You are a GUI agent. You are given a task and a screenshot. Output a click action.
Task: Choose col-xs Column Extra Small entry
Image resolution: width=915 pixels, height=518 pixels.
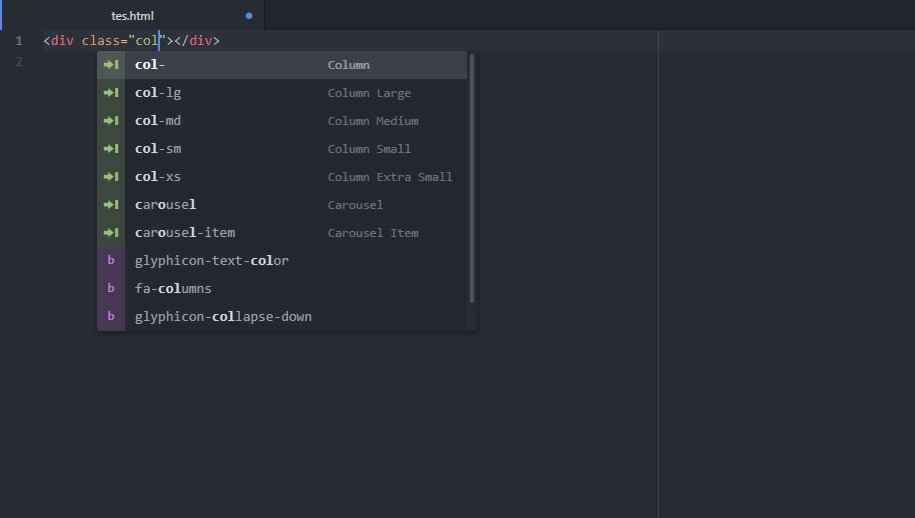(282, 177)
